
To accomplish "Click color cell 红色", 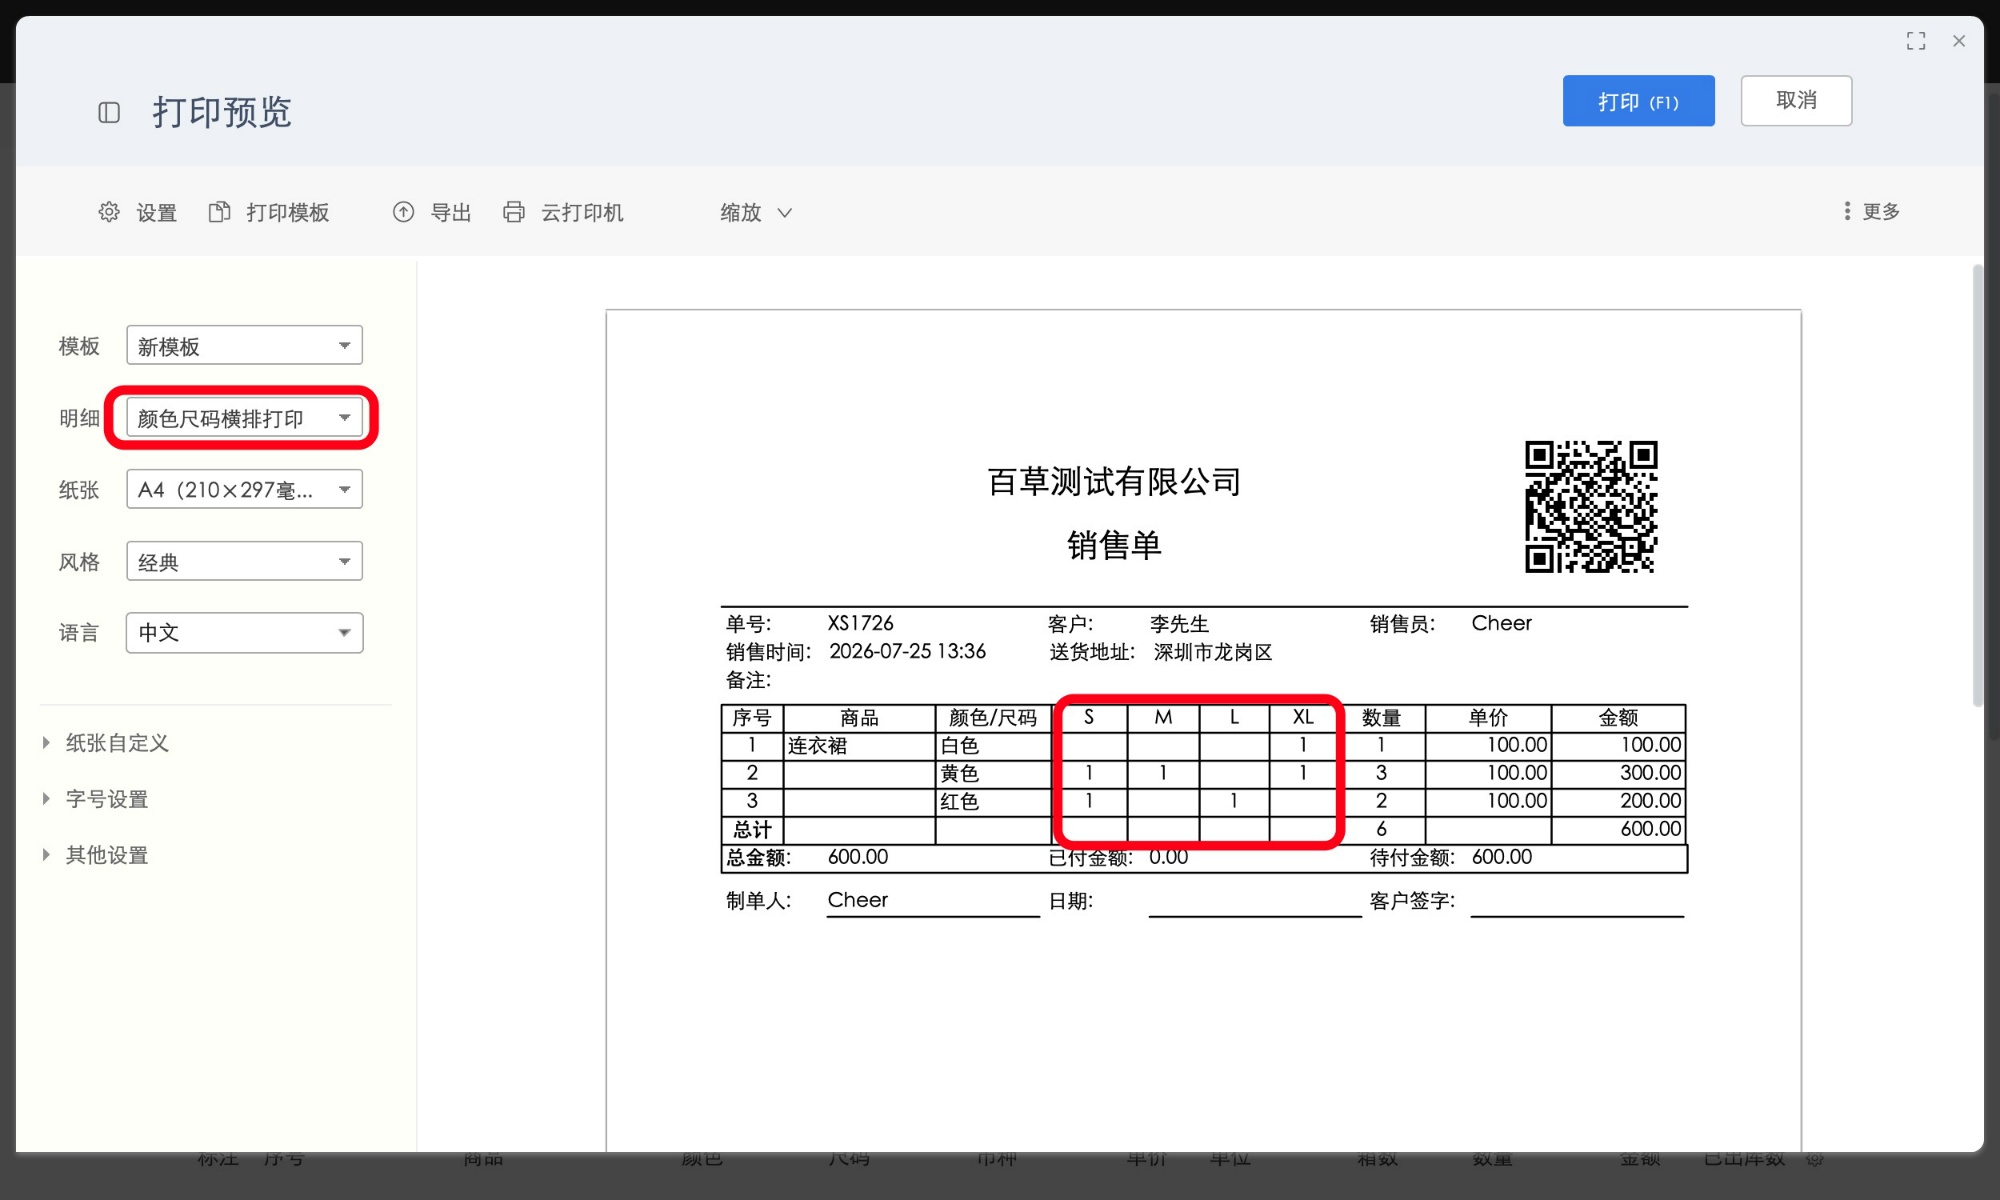I will [x=993, y=802].
